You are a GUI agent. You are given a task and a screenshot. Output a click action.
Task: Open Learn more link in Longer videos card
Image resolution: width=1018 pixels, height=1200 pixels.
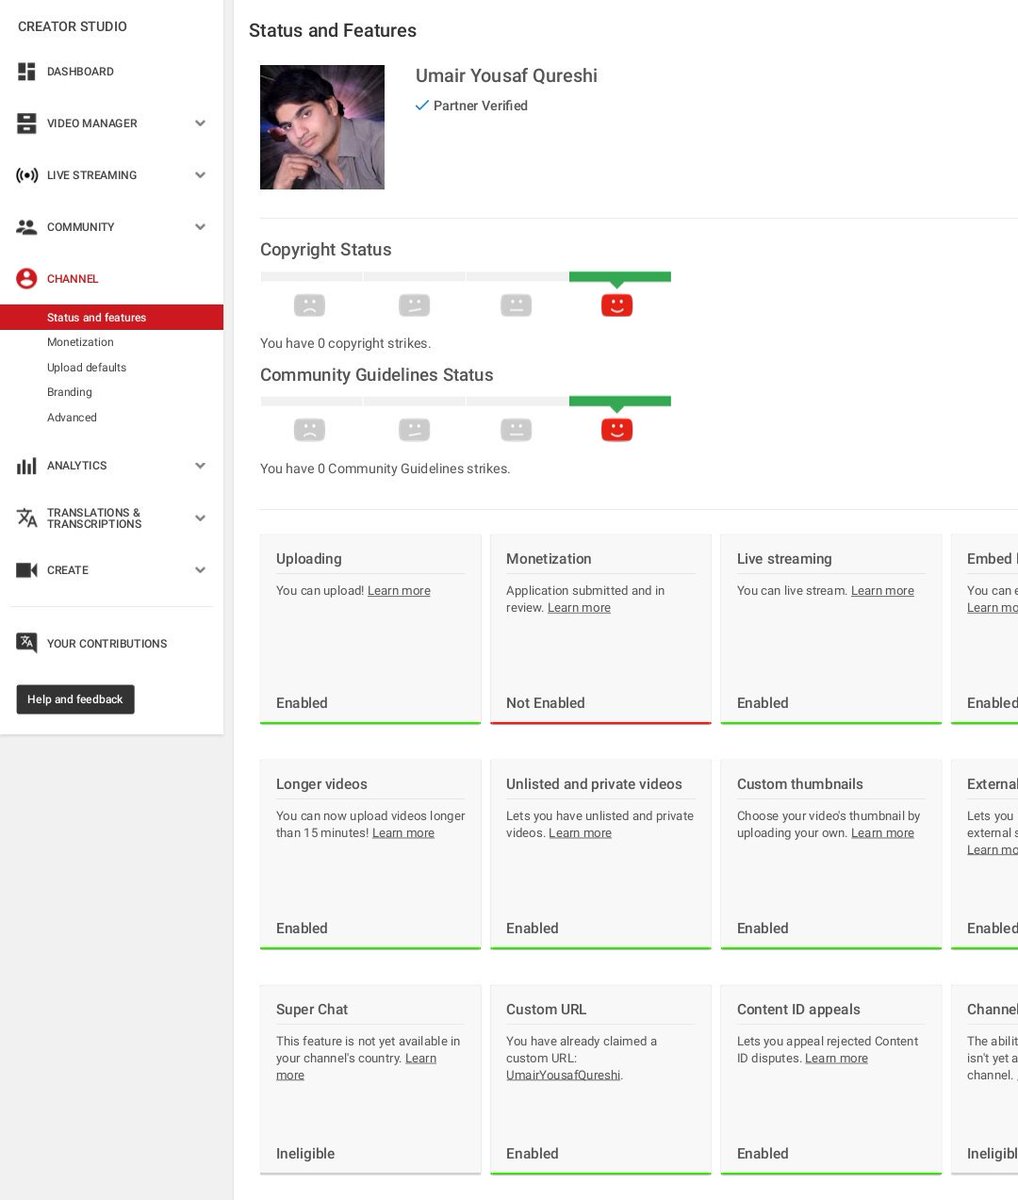pyautogui.click(x=403, y=833)
